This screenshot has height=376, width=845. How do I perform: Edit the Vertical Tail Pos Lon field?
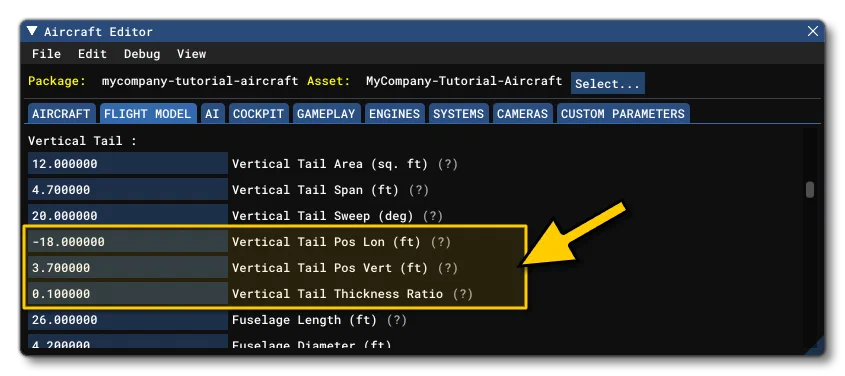tap(128, 242)
